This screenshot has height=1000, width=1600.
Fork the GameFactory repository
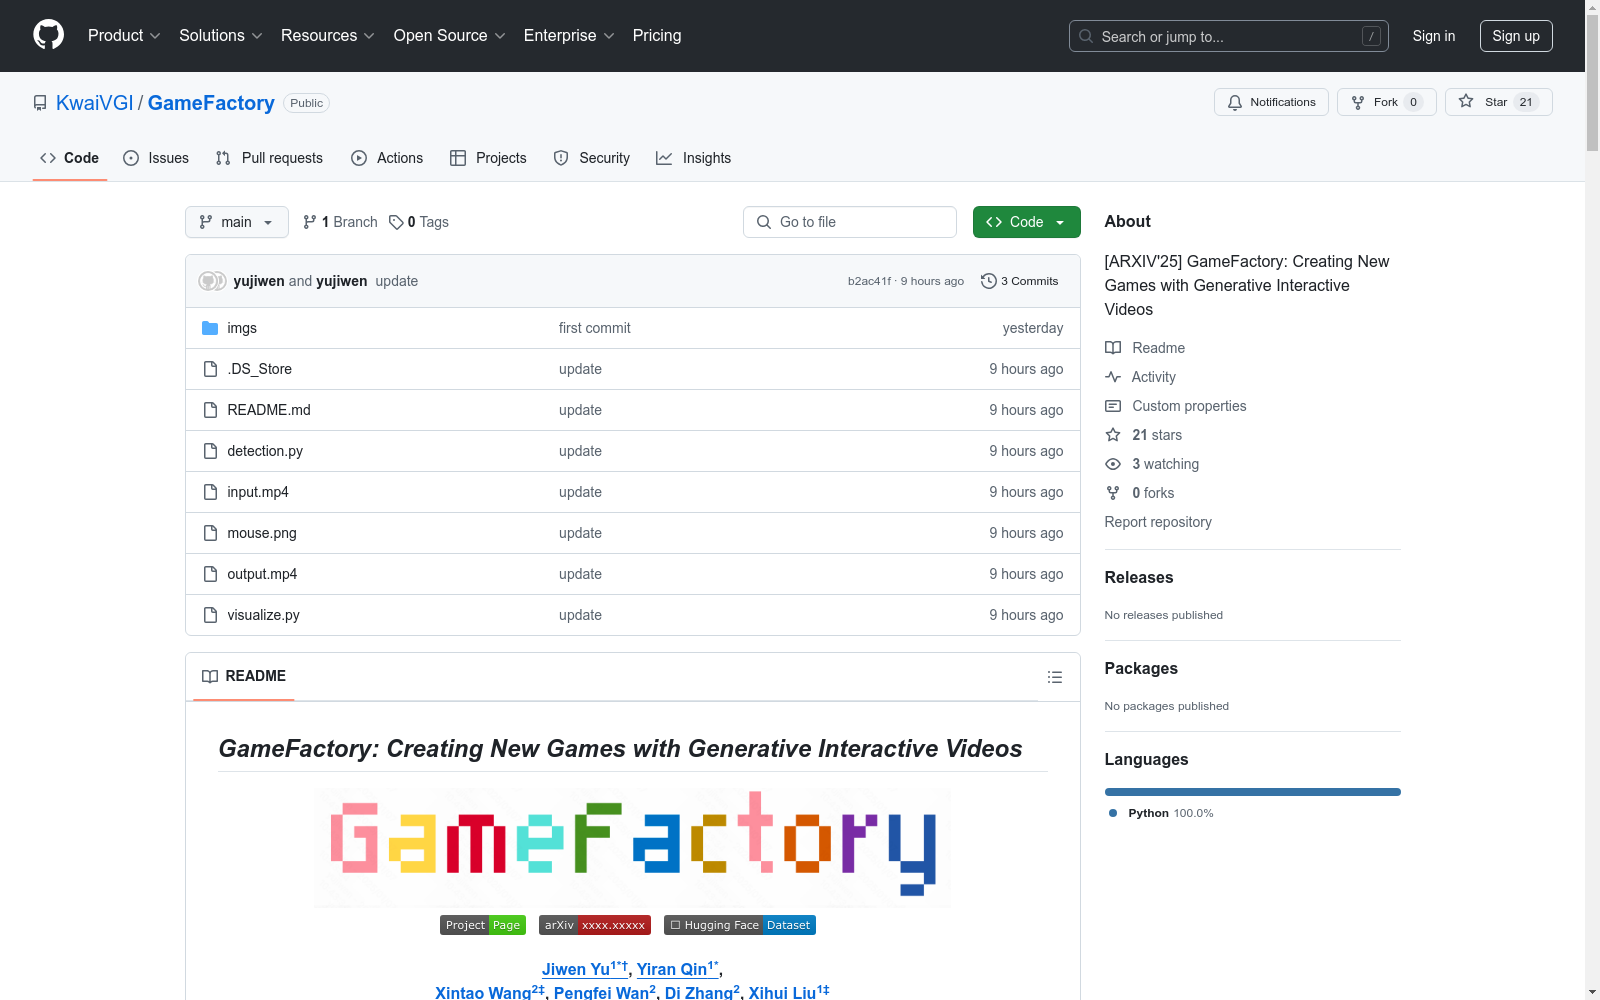(x=1386, y=102)
